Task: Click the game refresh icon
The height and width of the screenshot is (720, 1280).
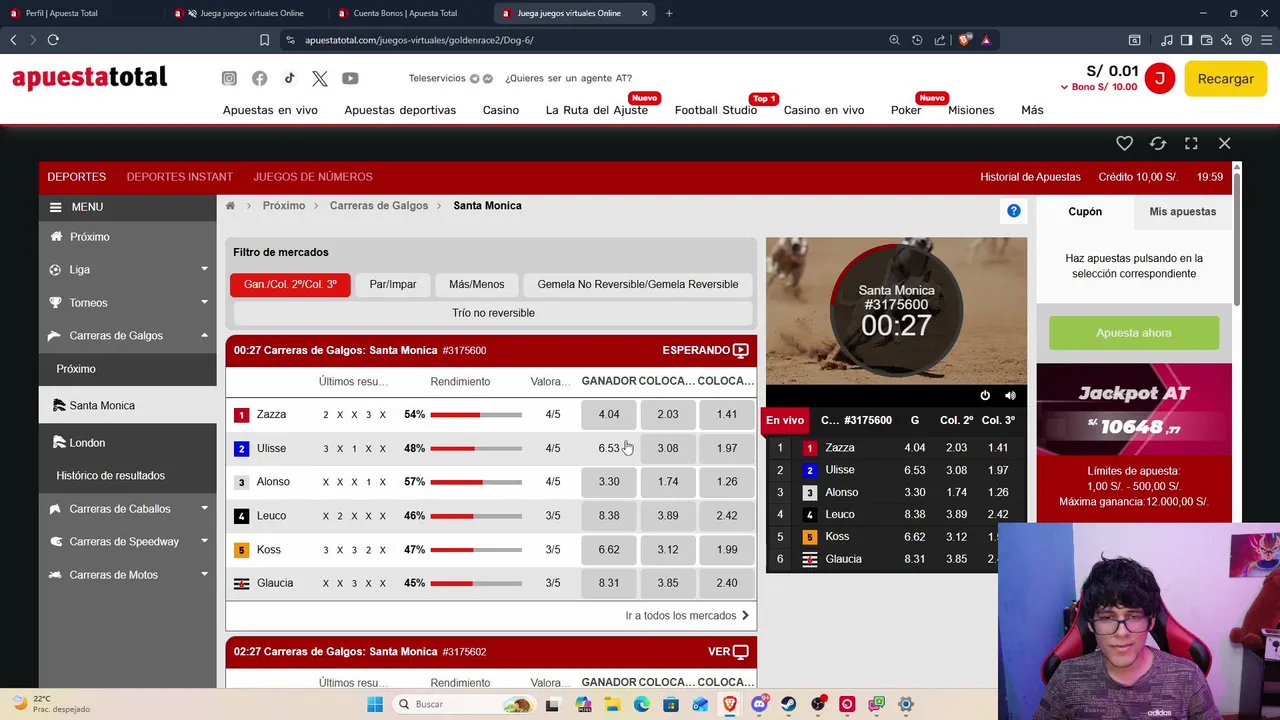Action: coord(1158,143)
